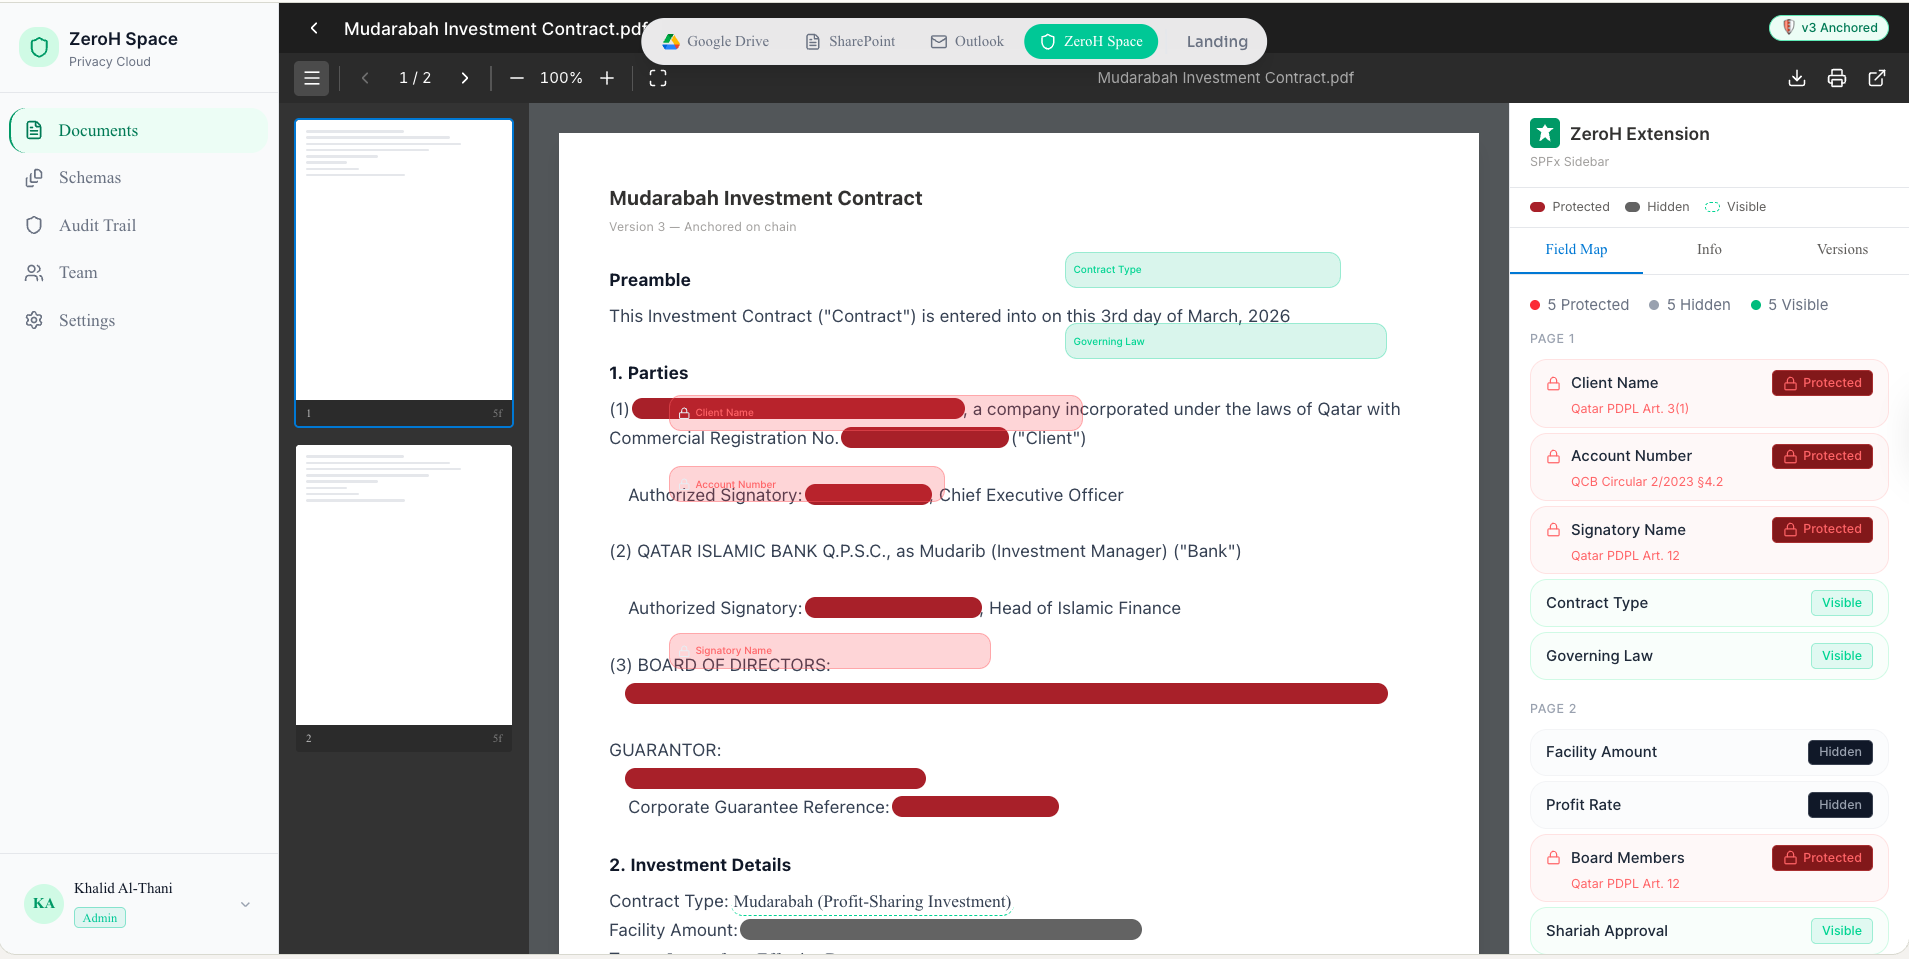Switch to SharePoint integration

pos(851,41)
